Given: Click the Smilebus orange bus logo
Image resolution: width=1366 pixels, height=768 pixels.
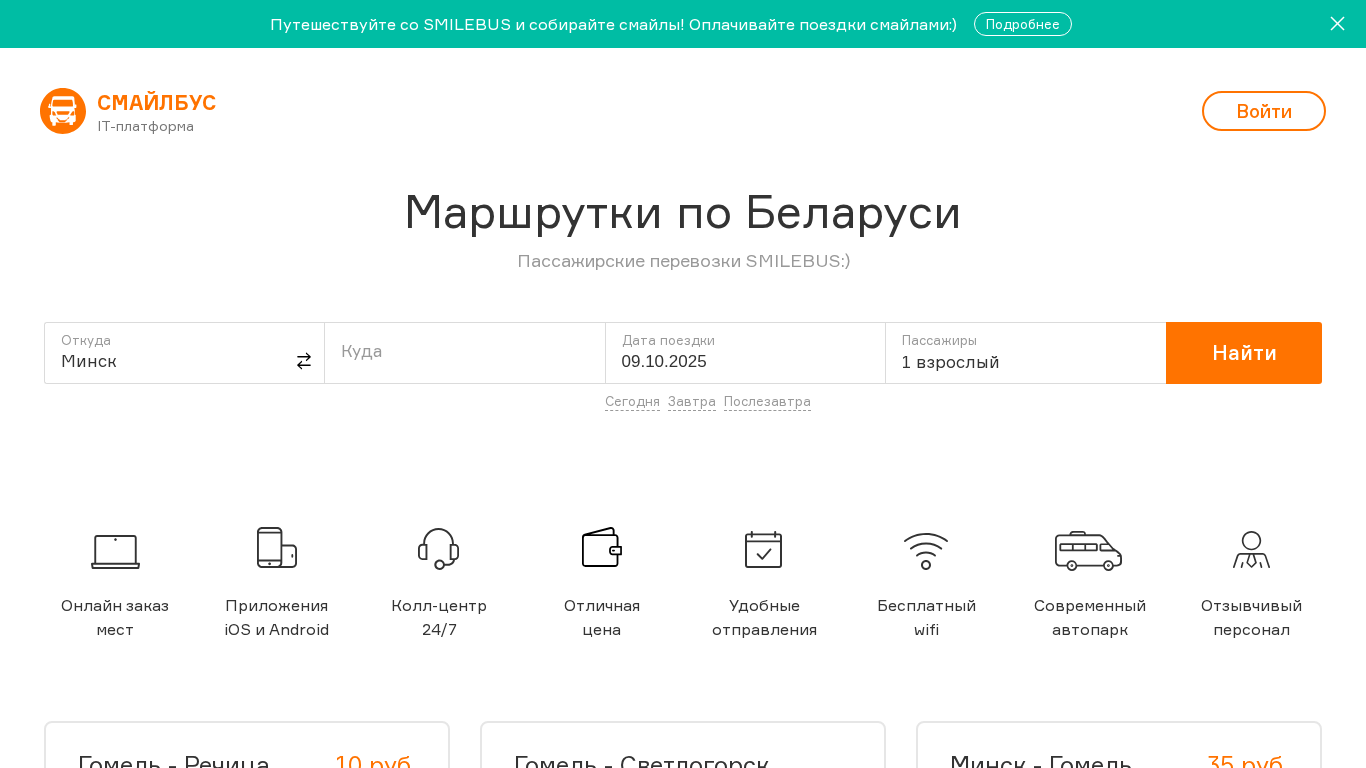Looking at the screenshot, I should click(x=63, y=111).
